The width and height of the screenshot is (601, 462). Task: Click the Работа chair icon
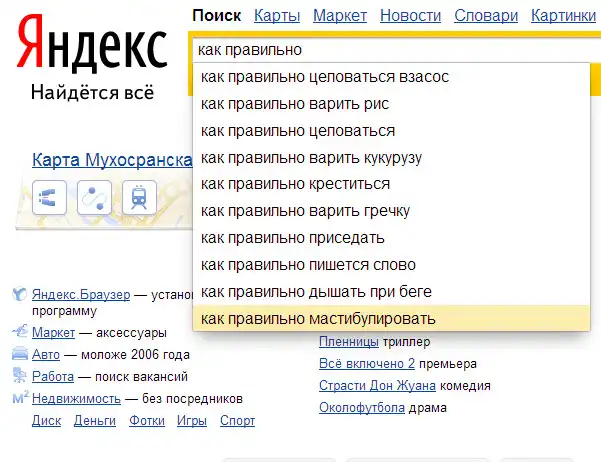coord(19,376)
